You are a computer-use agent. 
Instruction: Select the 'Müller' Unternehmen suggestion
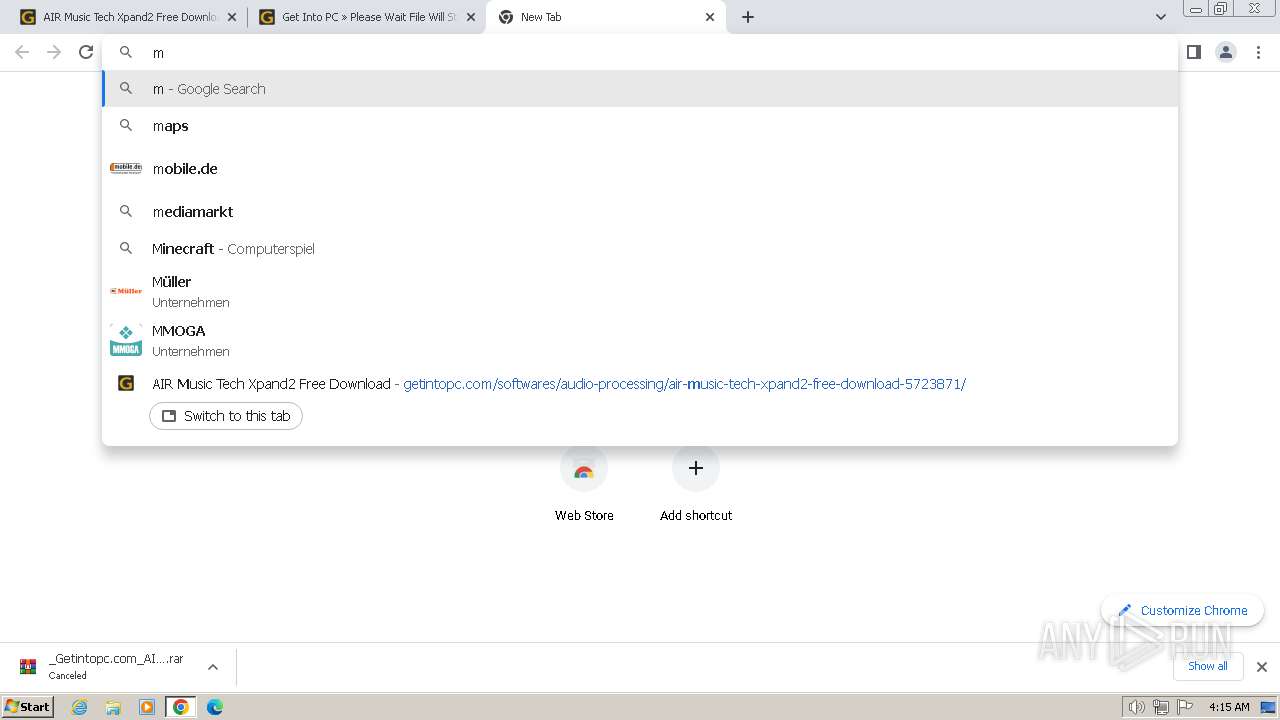[640, 291]
